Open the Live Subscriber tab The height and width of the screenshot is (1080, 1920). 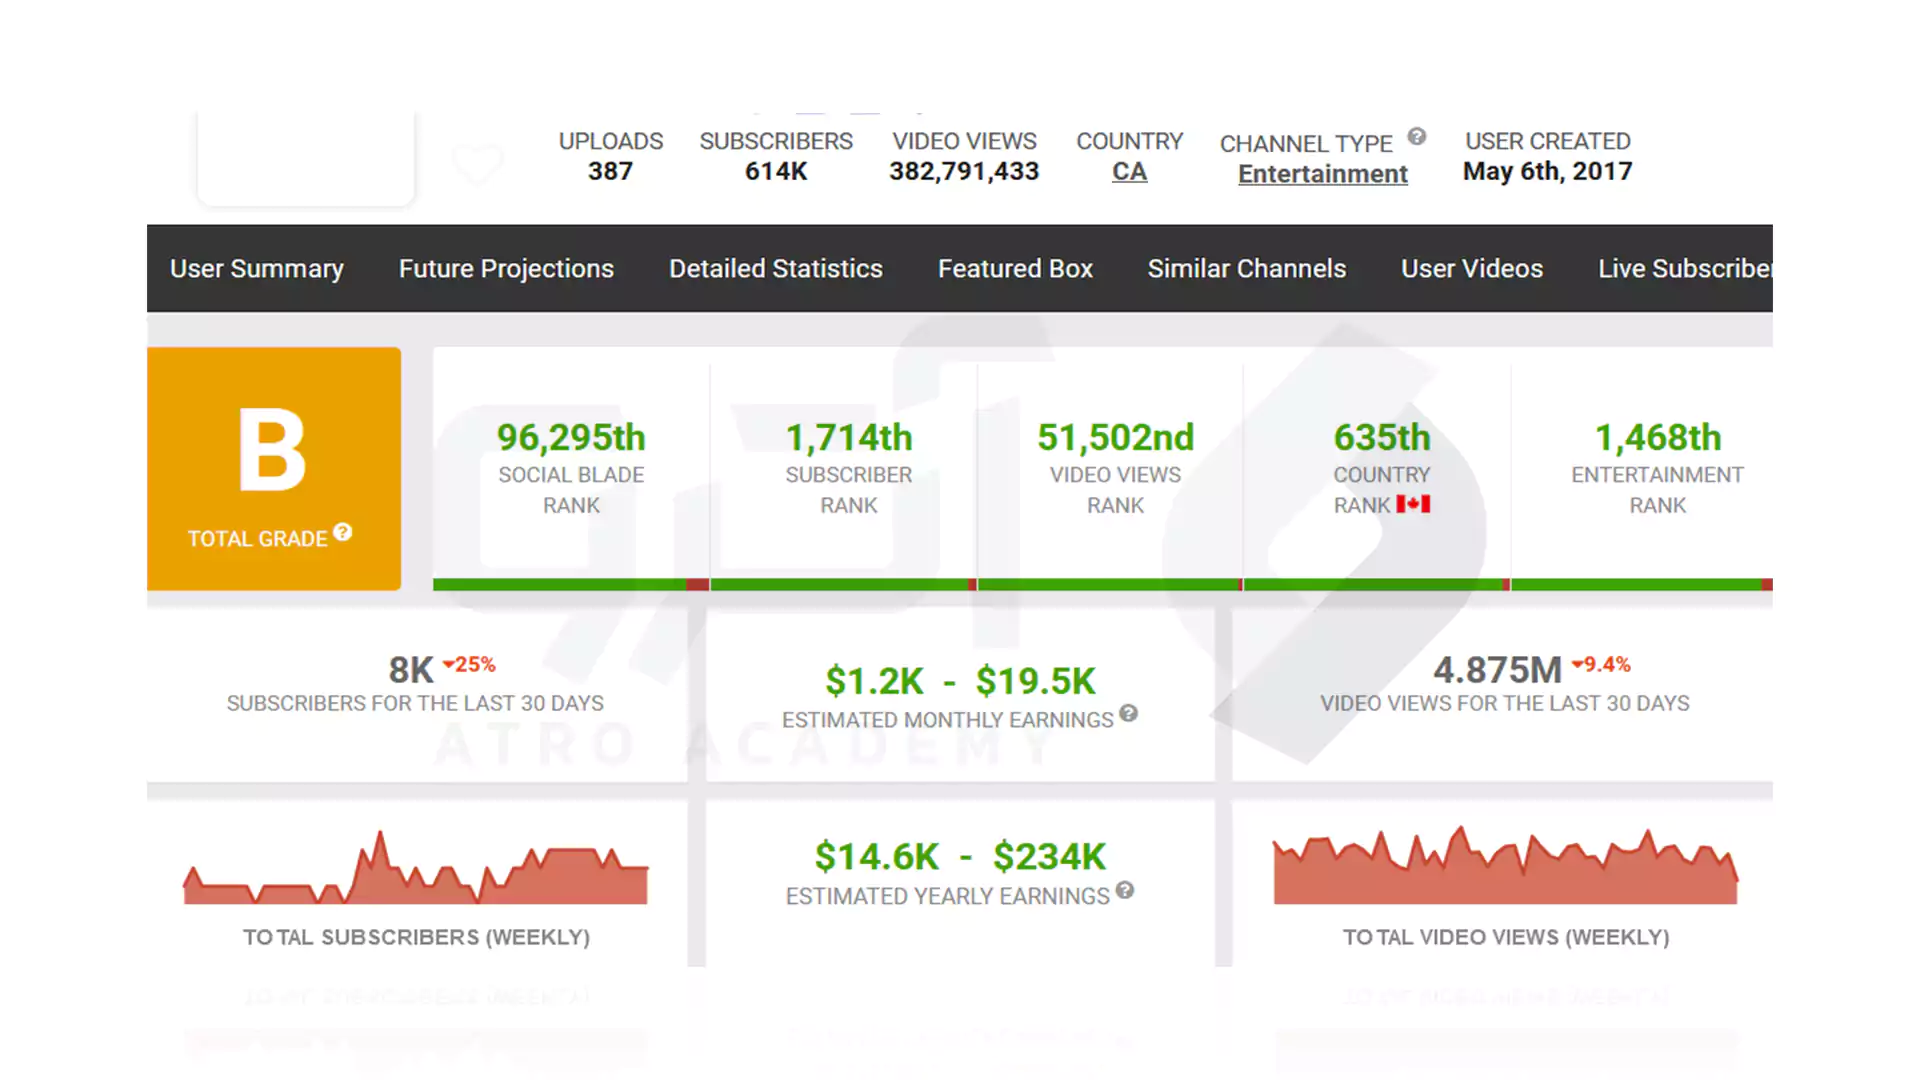1685,269
